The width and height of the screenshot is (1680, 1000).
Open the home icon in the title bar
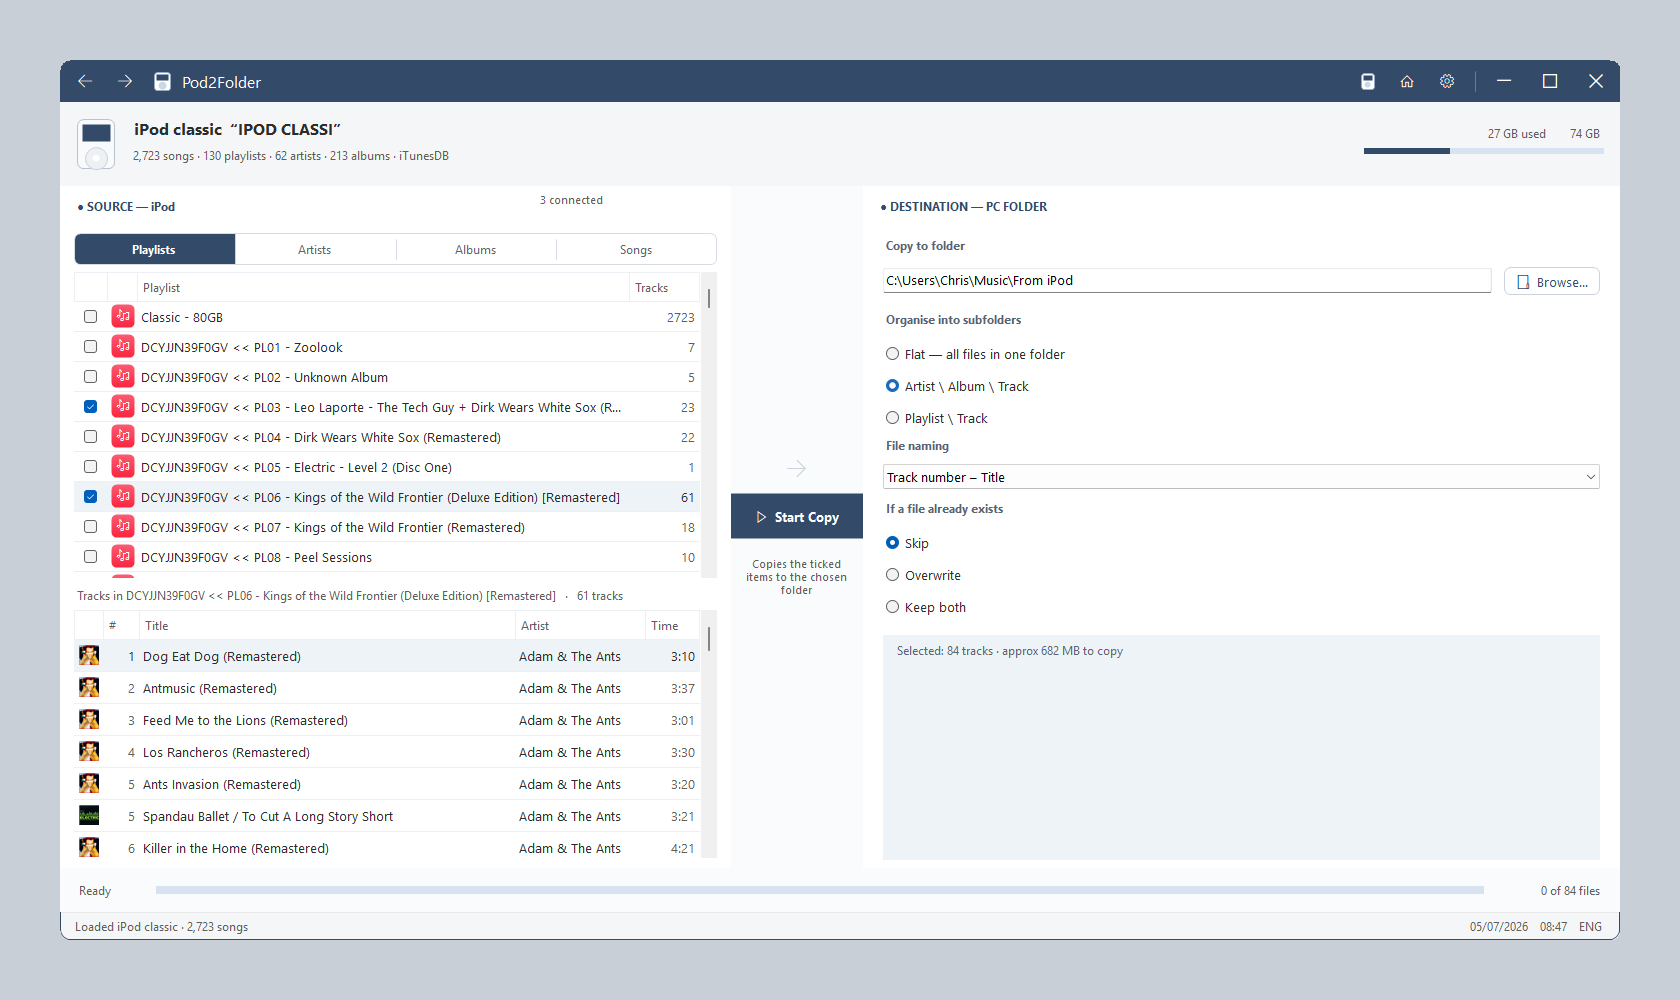(1407, 81)
